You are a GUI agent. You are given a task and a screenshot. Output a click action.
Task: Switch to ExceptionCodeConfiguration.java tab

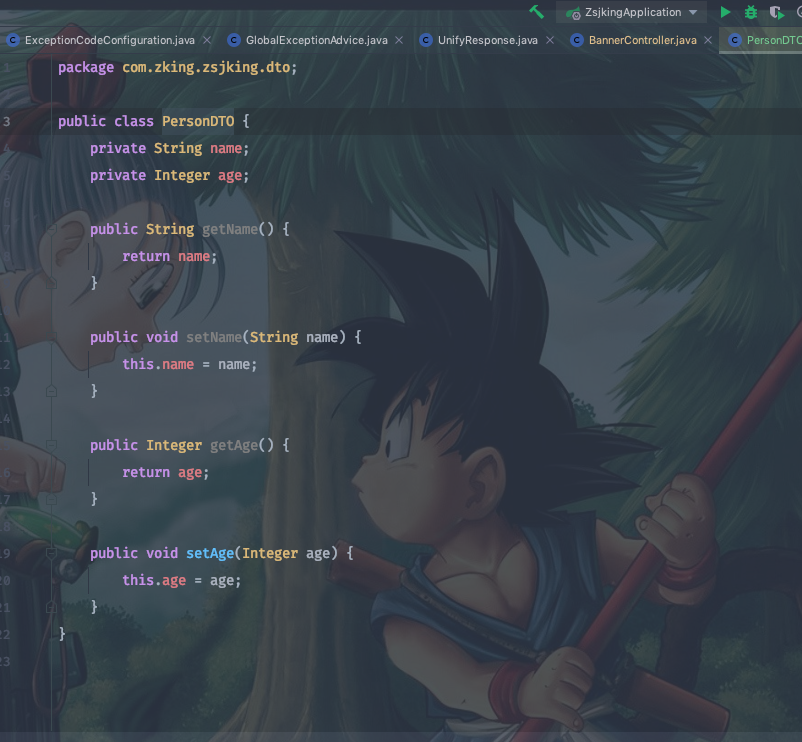coord(109,40)
